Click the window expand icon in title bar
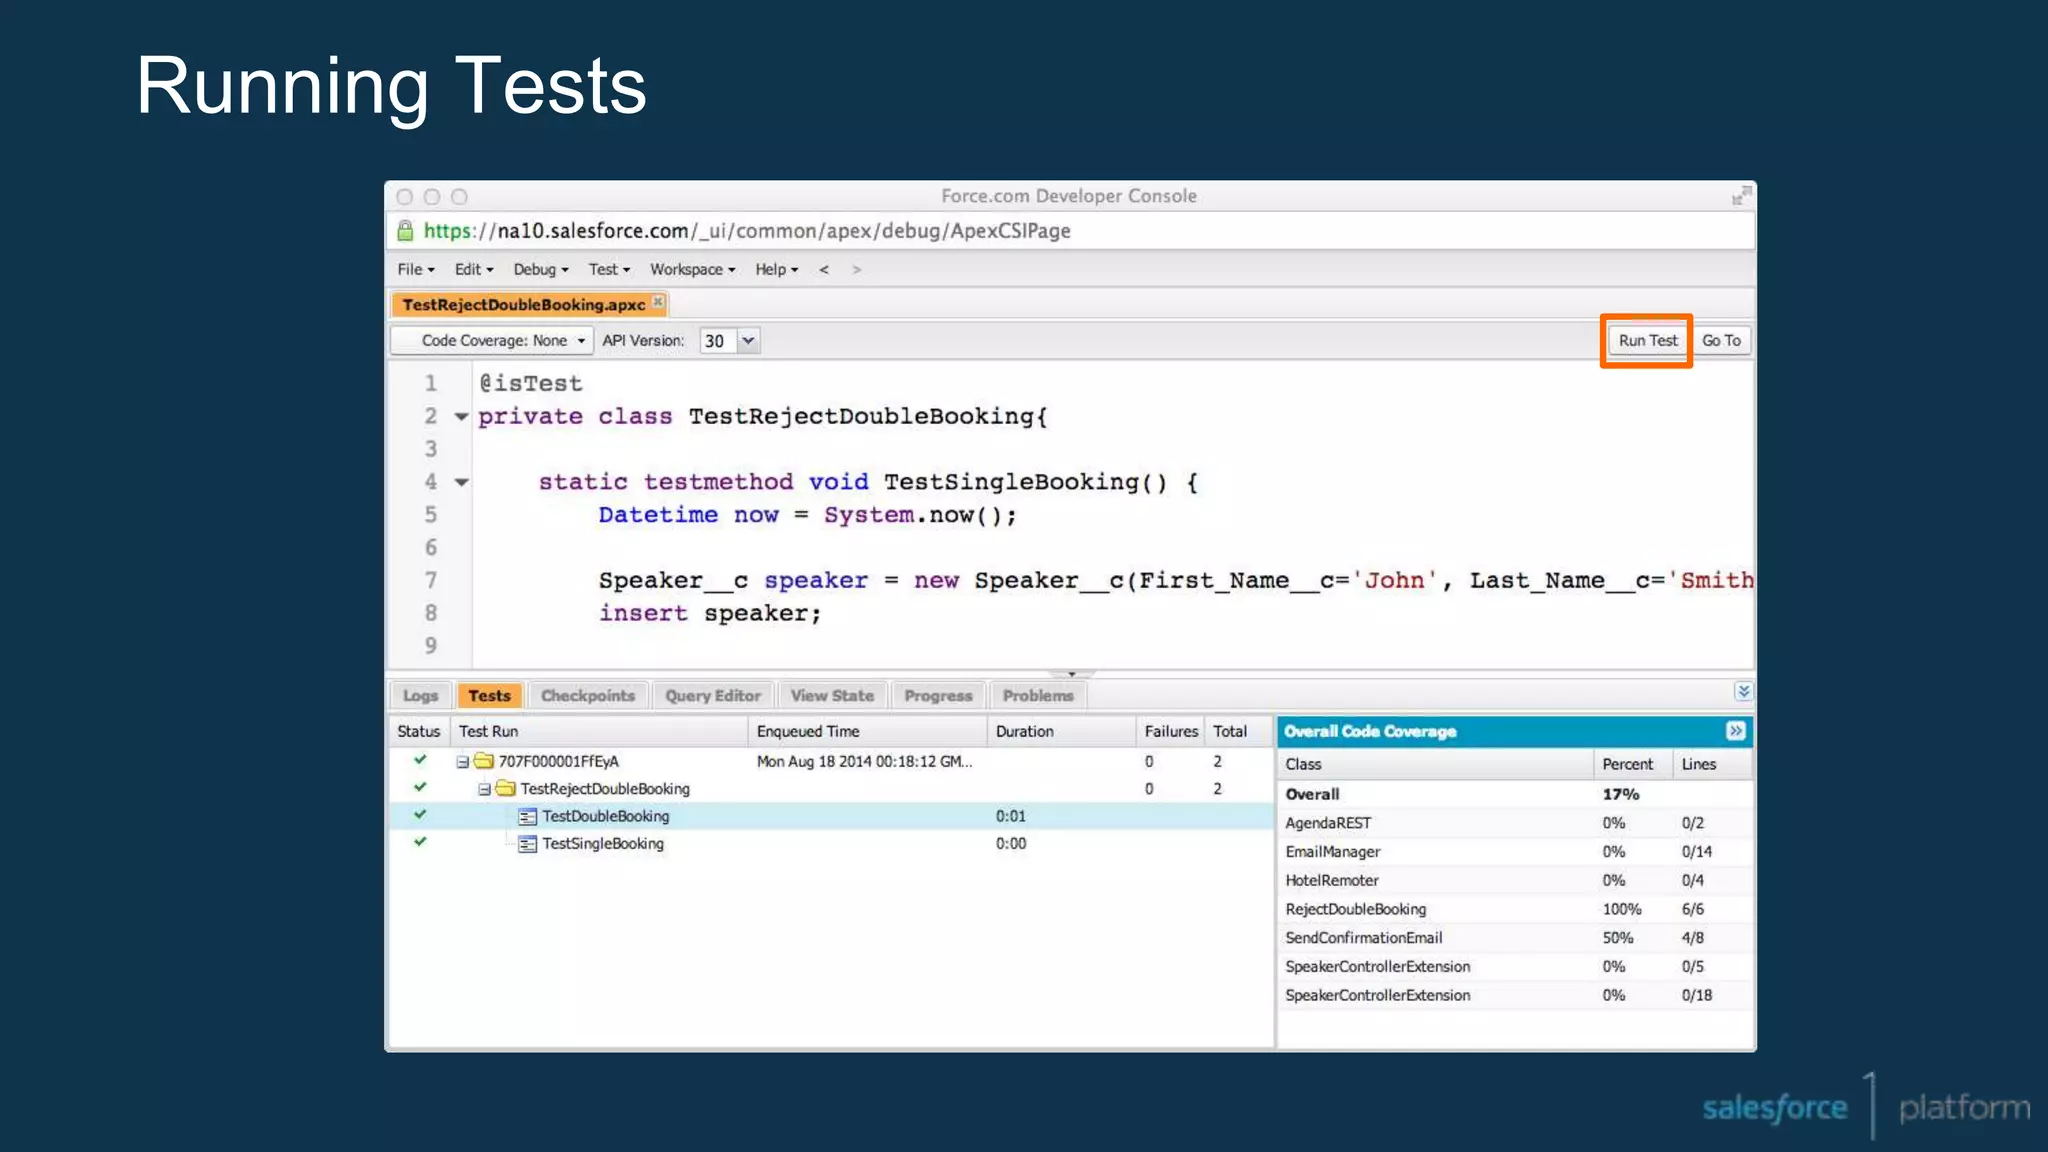Viewport: 2048px width, 1152px height. click(x=1741, y=195)
